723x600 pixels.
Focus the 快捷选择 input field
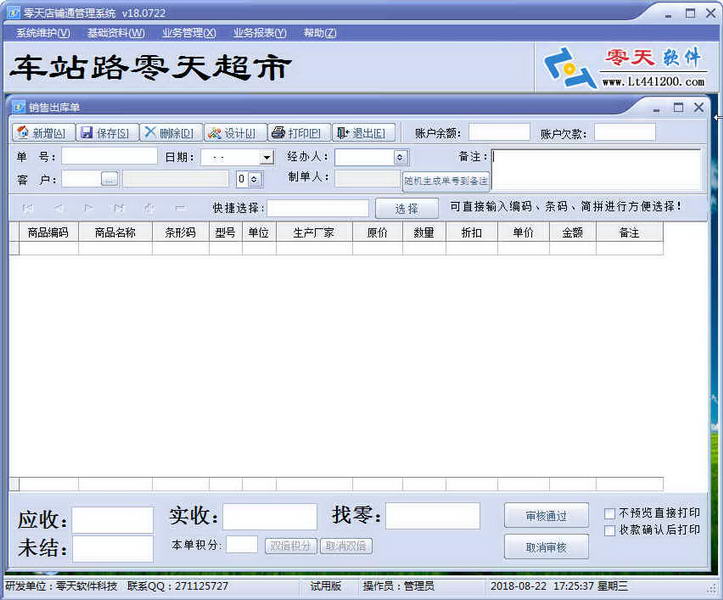coord(318,208)
